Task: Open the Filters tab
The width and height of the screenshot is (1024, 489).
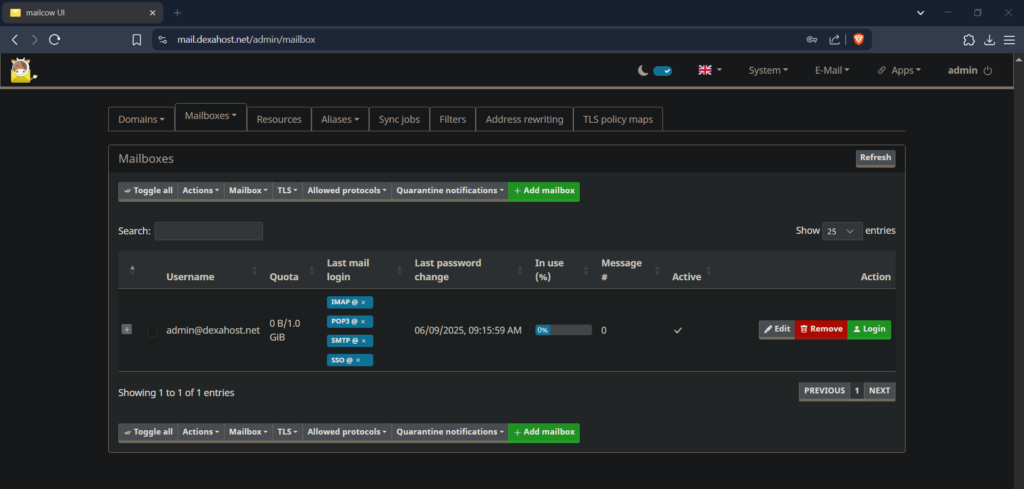Action: (x=453, y=119)
